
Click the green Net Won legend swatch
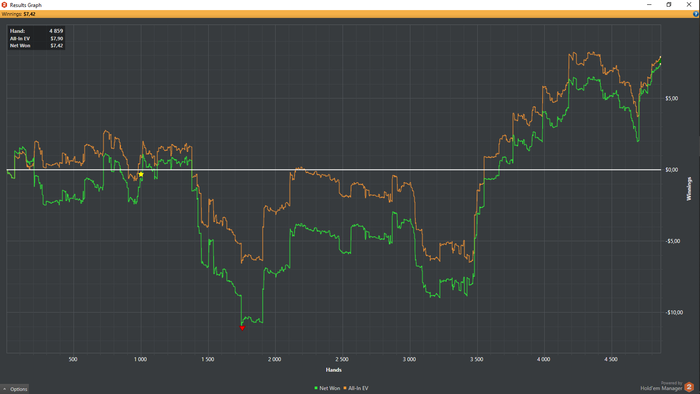(316, 388)
